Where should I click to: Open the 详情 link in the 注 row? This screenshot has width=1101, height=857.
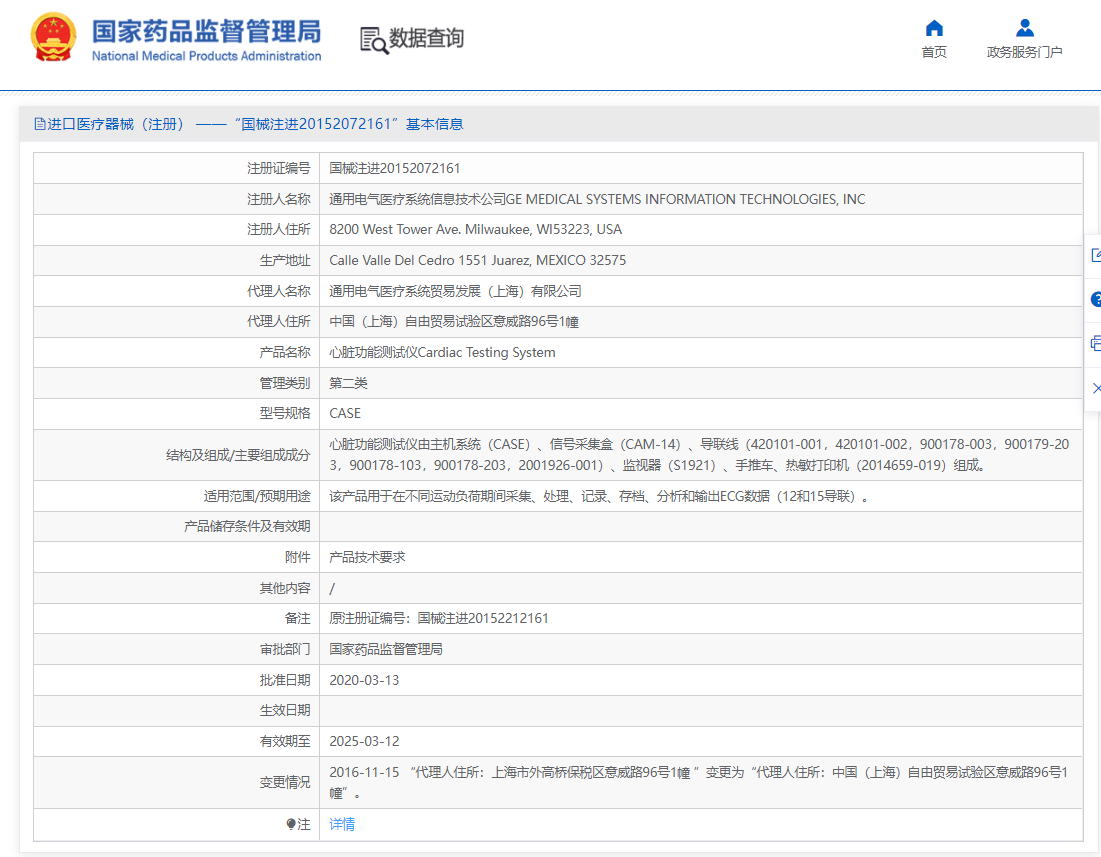(x=342, y=824)
